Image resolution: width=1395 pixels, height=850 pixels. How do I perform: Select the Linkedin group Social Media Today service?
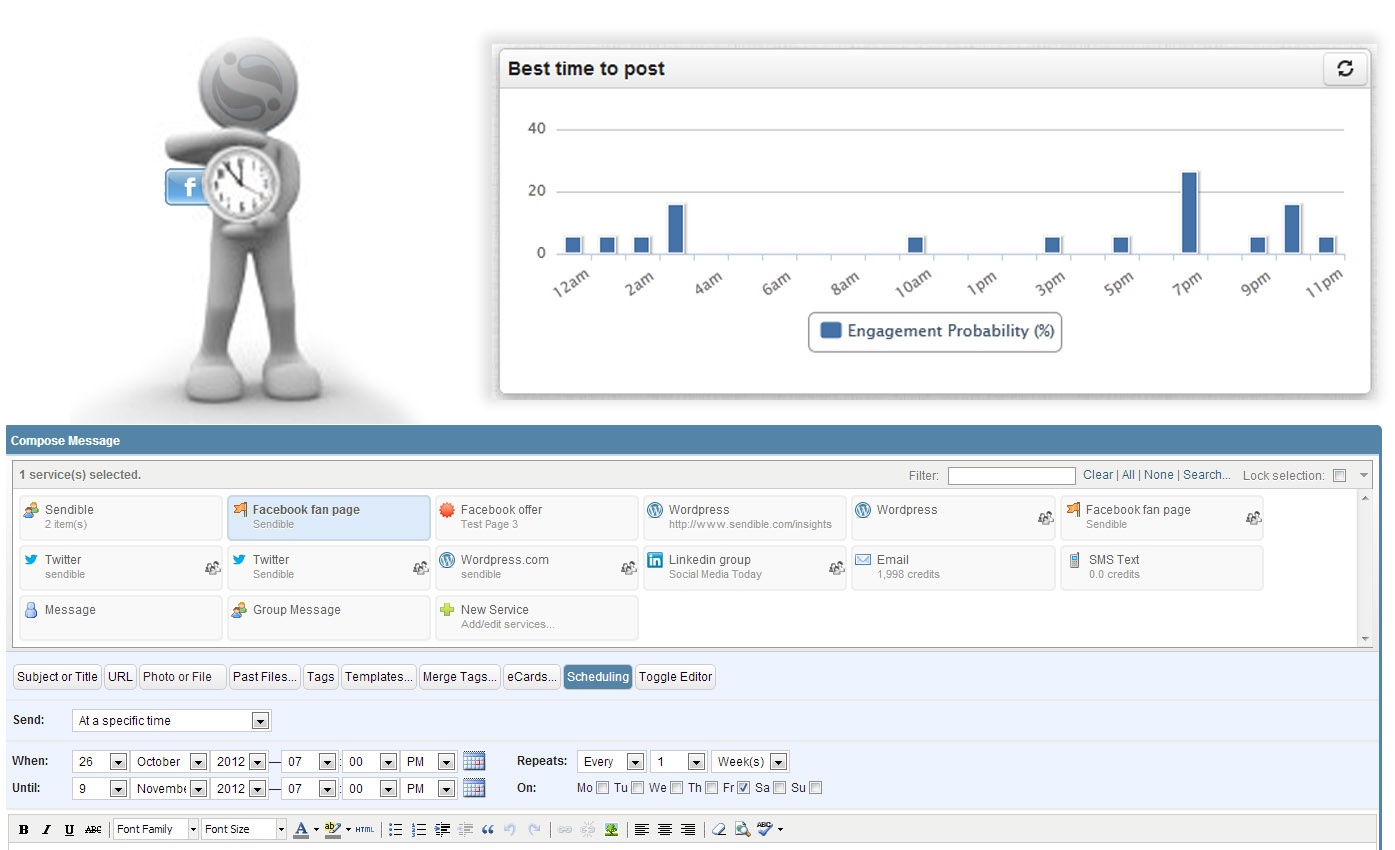click(x=746, y=567)
